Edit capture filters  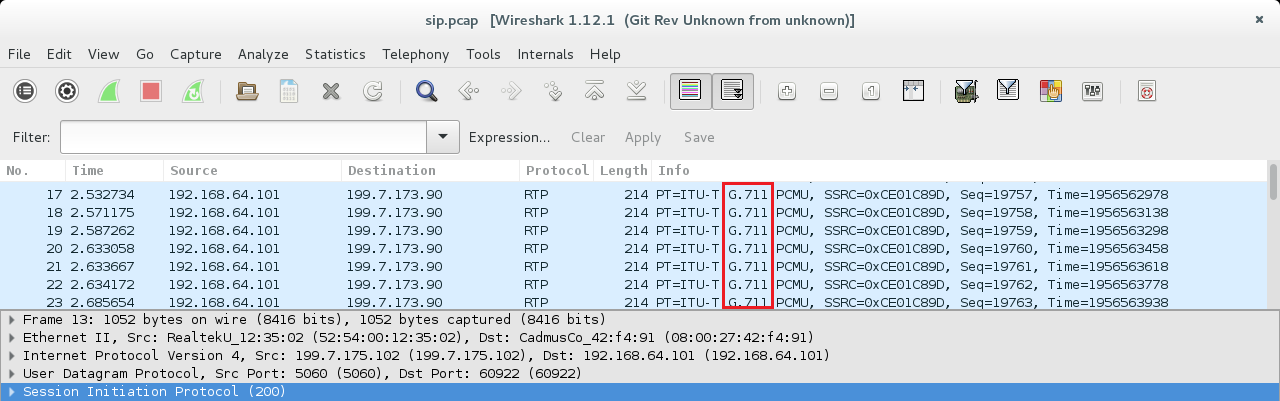click(x=966, y=91)
